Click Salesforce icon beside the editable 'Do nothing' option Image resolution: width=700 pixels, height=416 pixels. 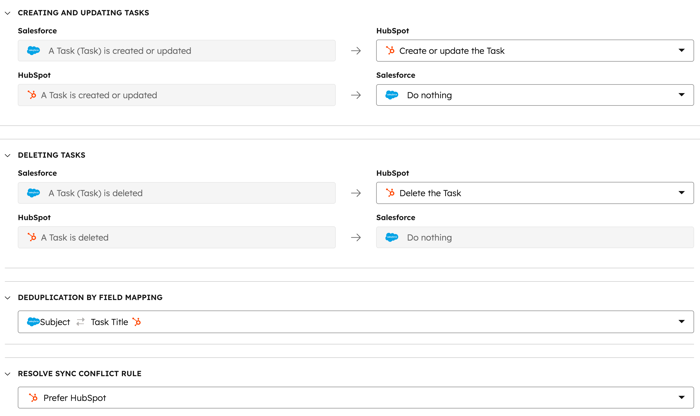[x=392, y=95]
